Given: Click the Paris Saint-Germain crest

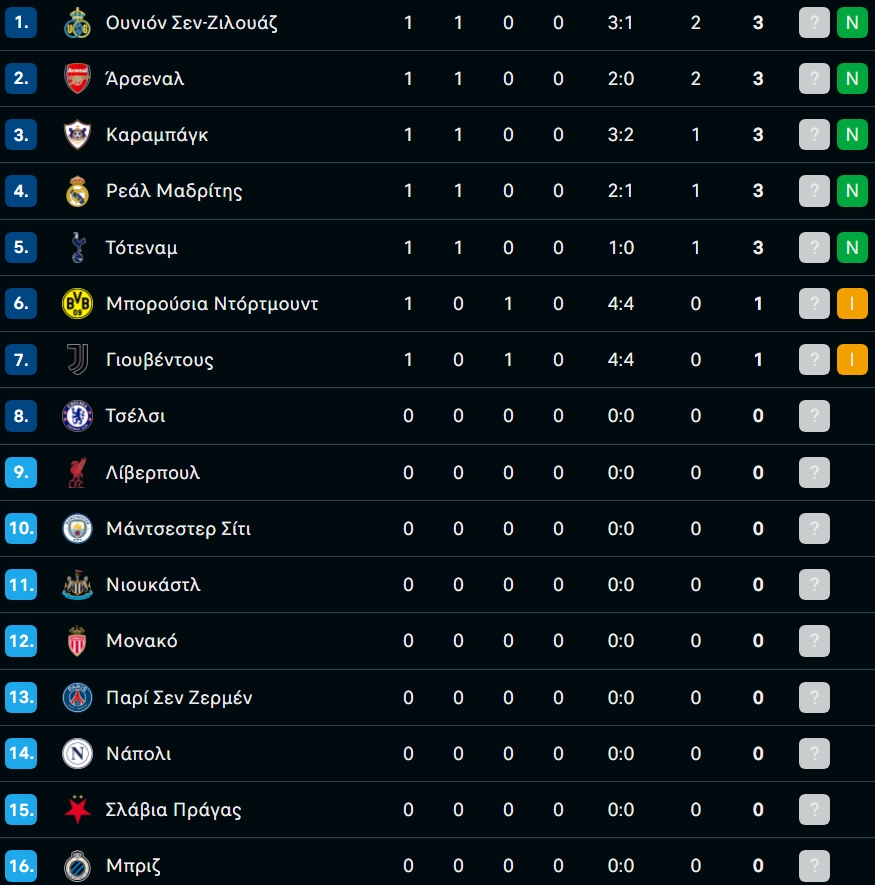Looking at the screenshot, I should [x=77, y=697].
